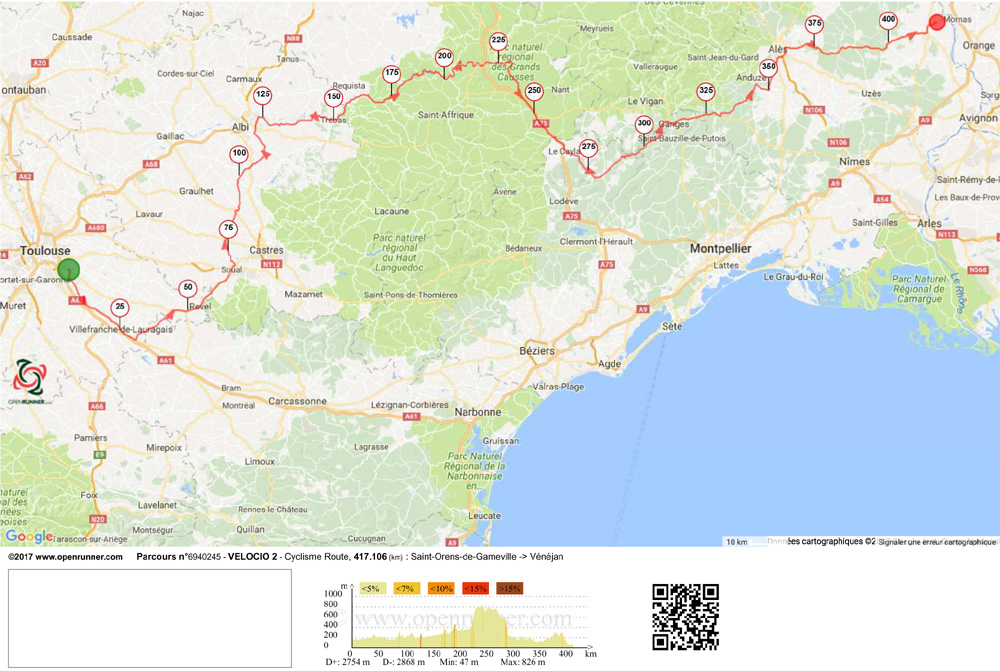The width and height of the screenshot is (1000, 671).
Task: Click the Carcassonne city label
Action: pos(297,401)
